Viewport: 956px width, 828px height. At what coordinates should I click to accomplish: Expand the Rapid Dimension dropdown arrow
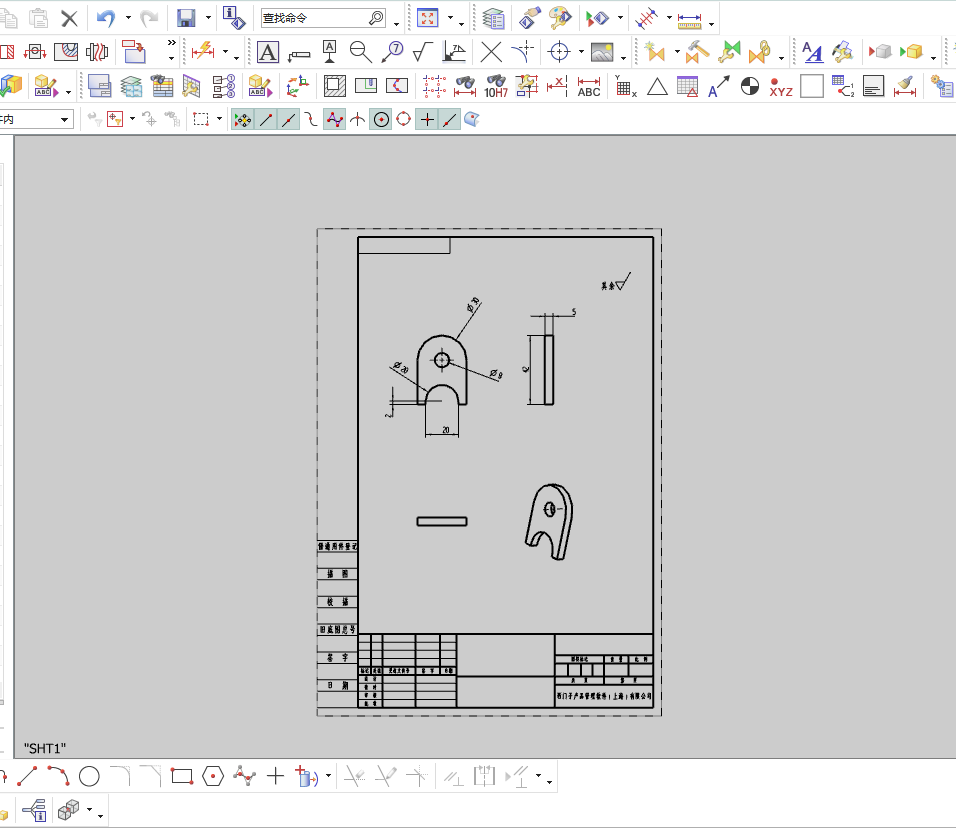click(225, 52)
